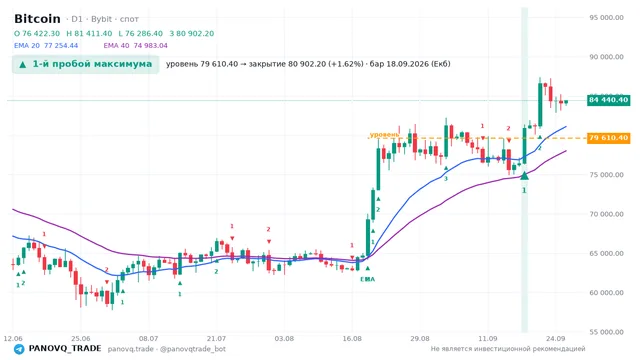Image resolution: width=640 pixels, height=360 pixels.
Task: Click the orange уровень label on the dashed line
Action: [384, 134]
